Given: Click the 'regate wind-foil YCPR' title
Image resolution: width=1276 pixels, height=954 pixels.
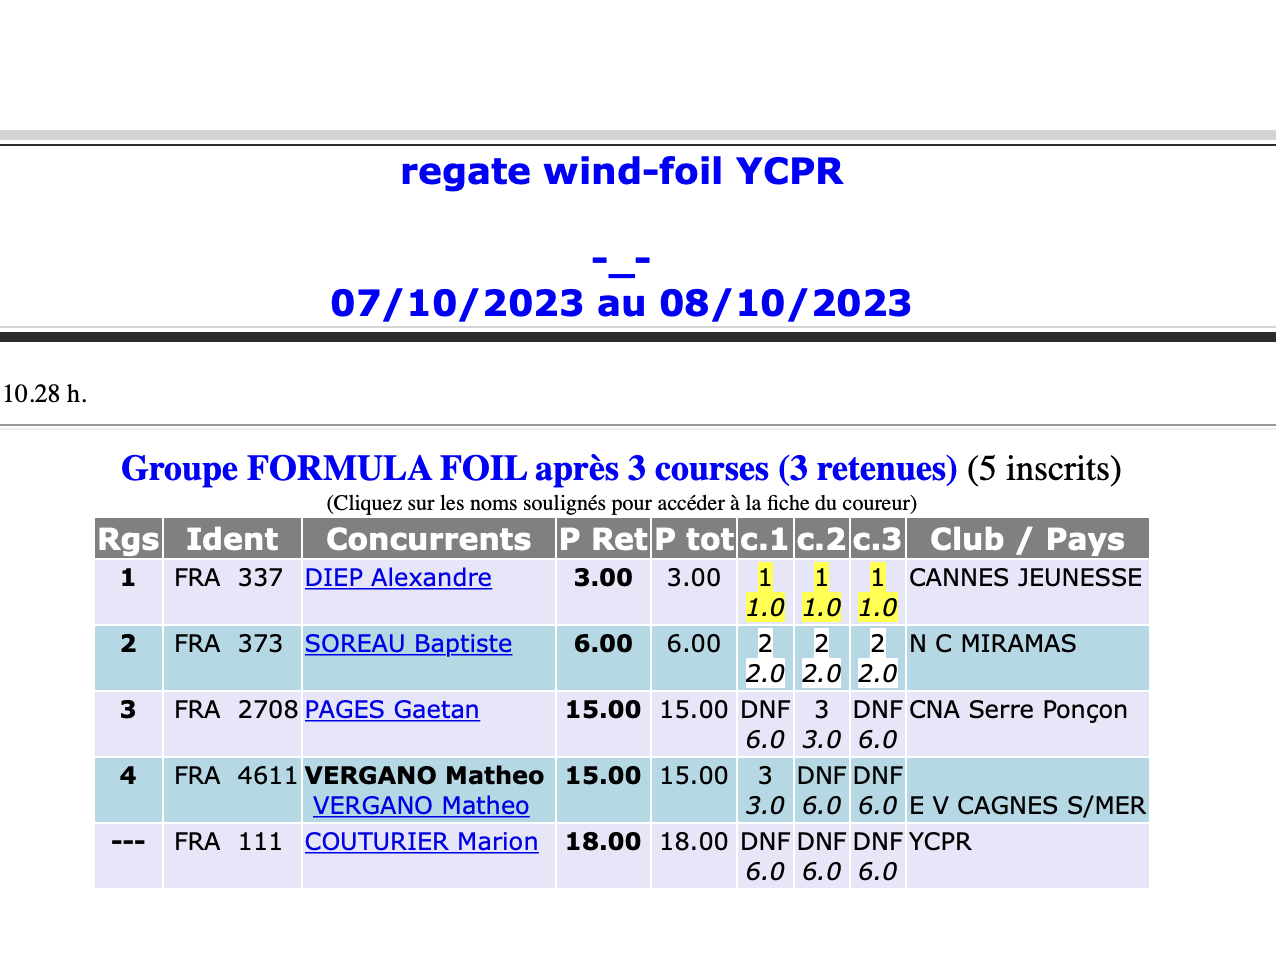Looking at the screenshot, I should point(622,172).
